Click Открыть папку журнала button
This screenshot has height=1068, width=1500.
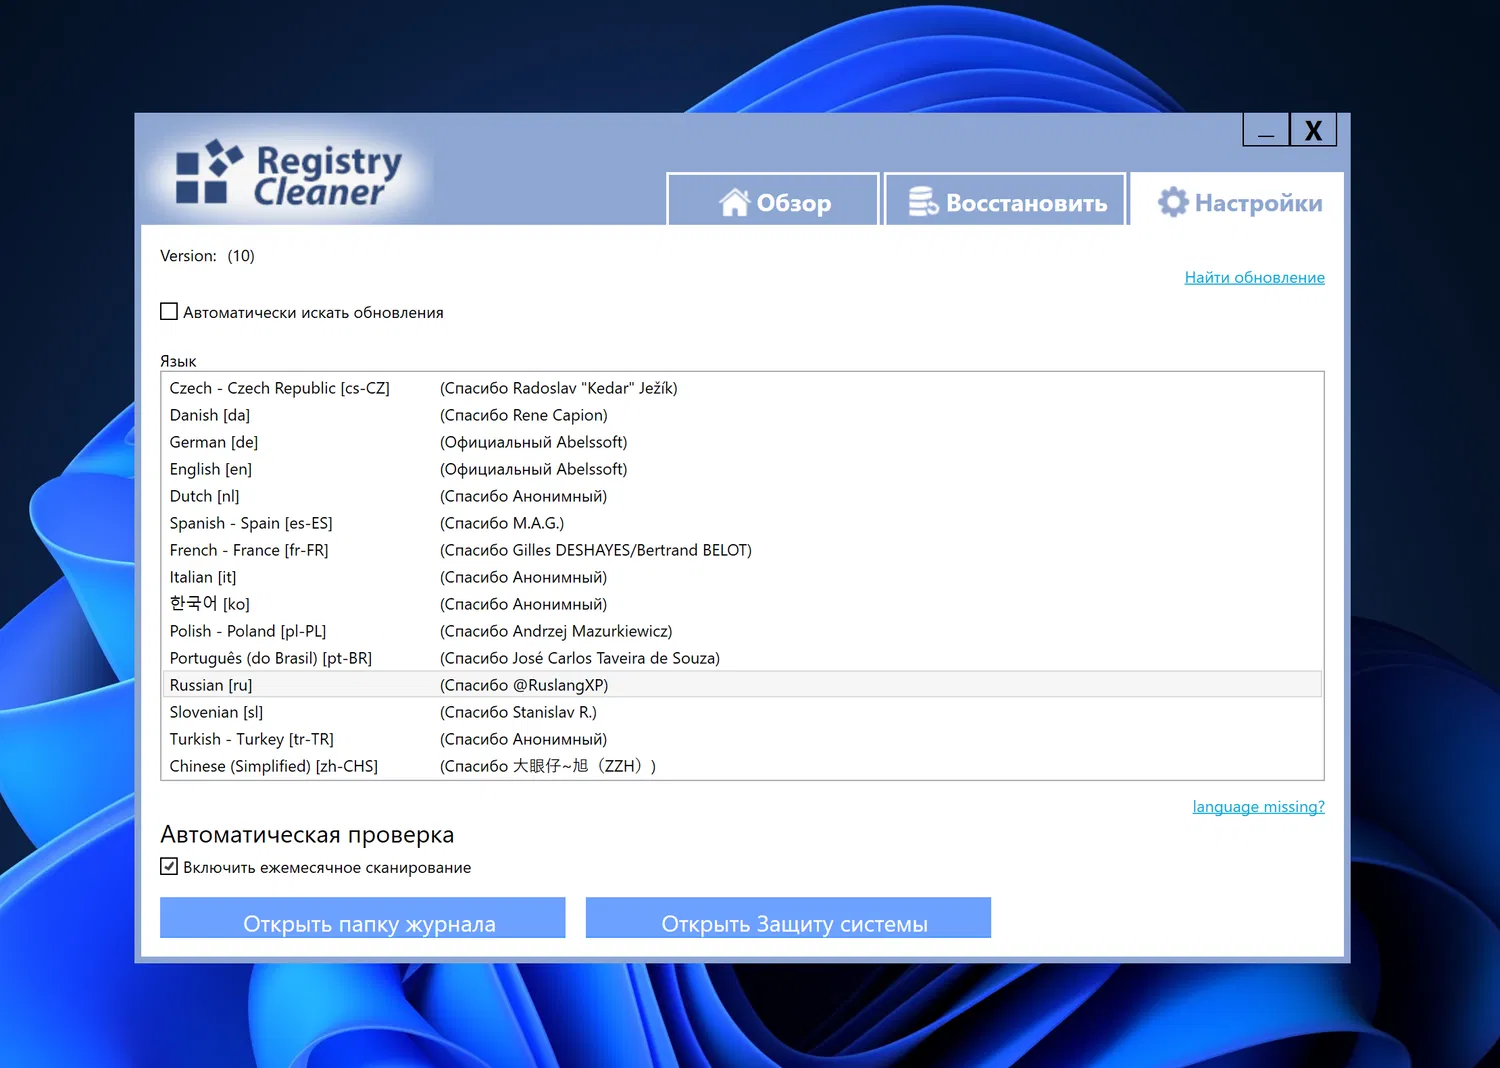[x=363, y=918]
